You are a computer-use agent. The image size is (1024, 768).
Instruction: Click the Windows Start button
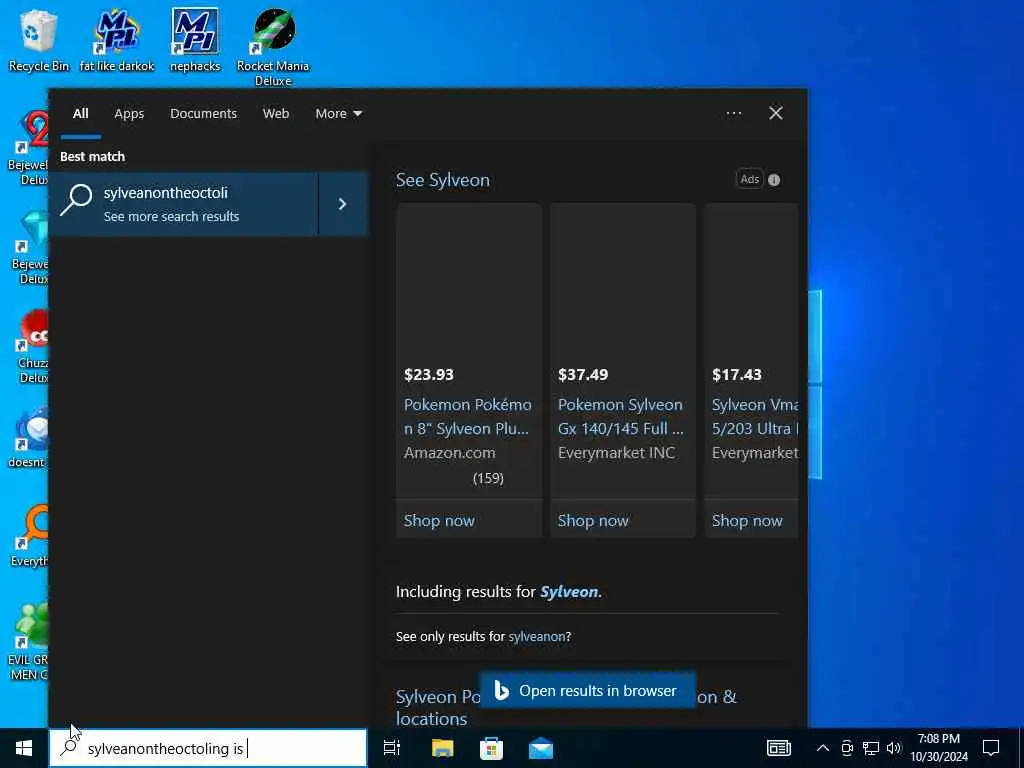click(x=24, y=748)
